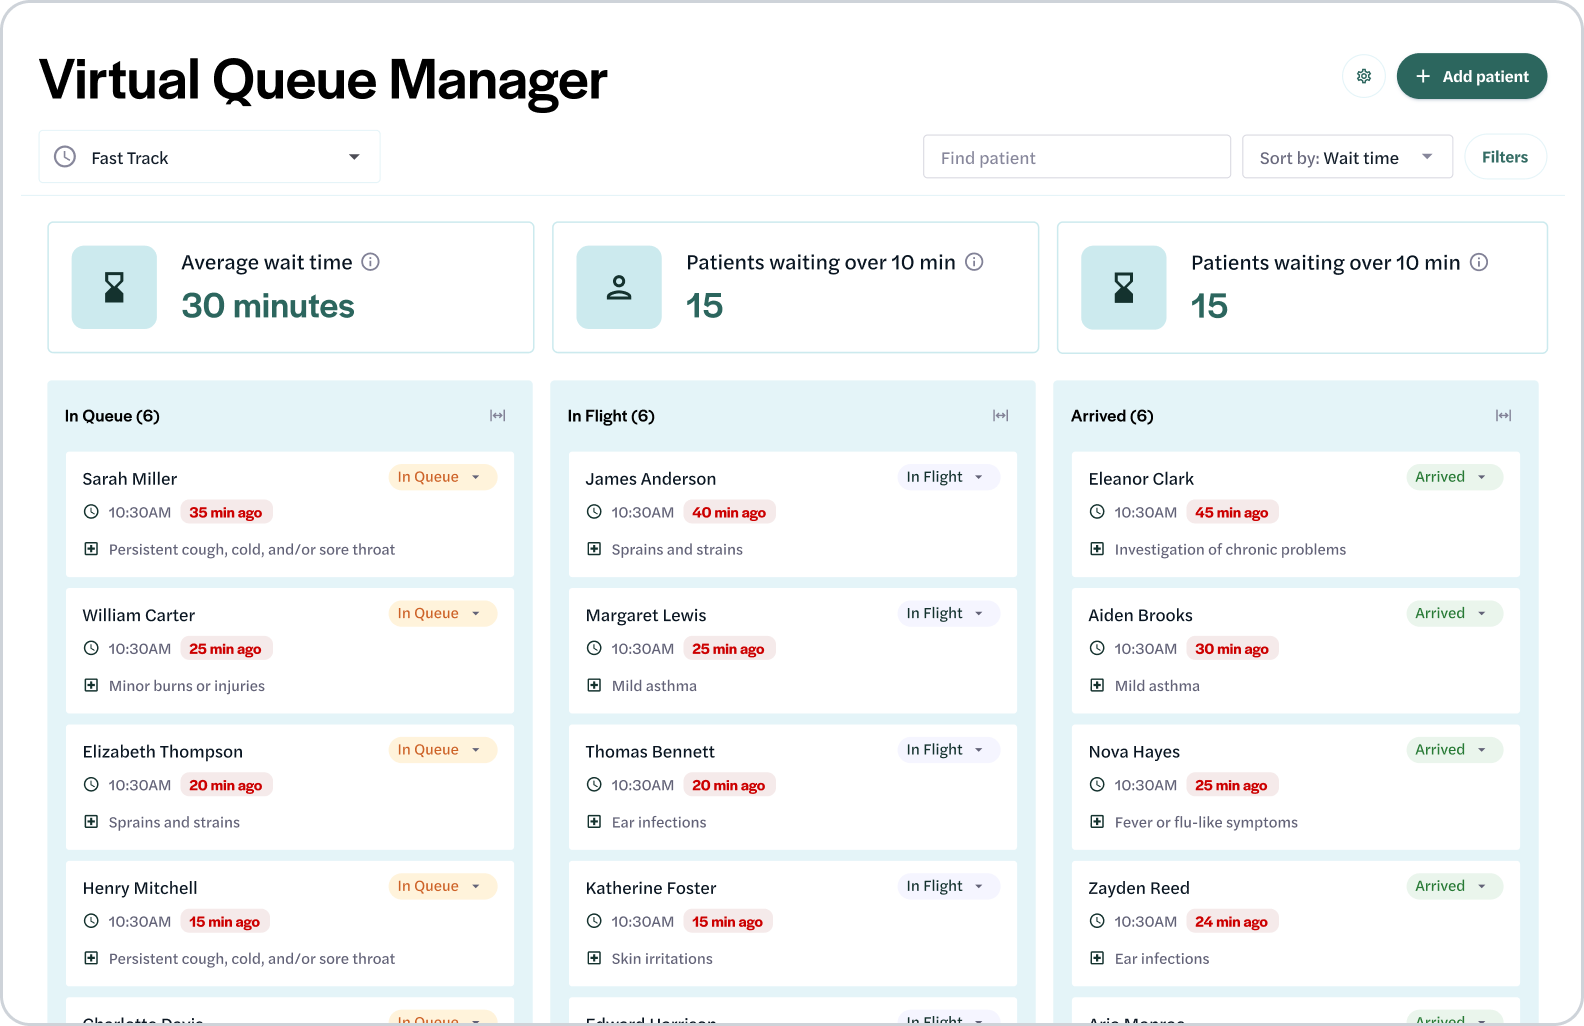Click the clock icon in Zayden Reed's card
Screen dimensions: 1584x1026
1097,921
